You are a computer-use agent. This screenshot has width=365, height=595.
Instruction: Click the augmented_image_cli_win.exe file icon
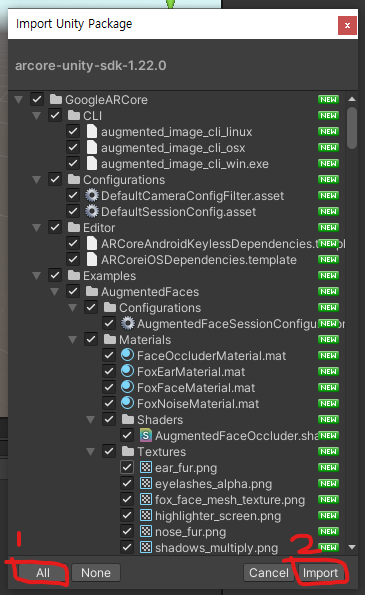(x=91, y=164)
